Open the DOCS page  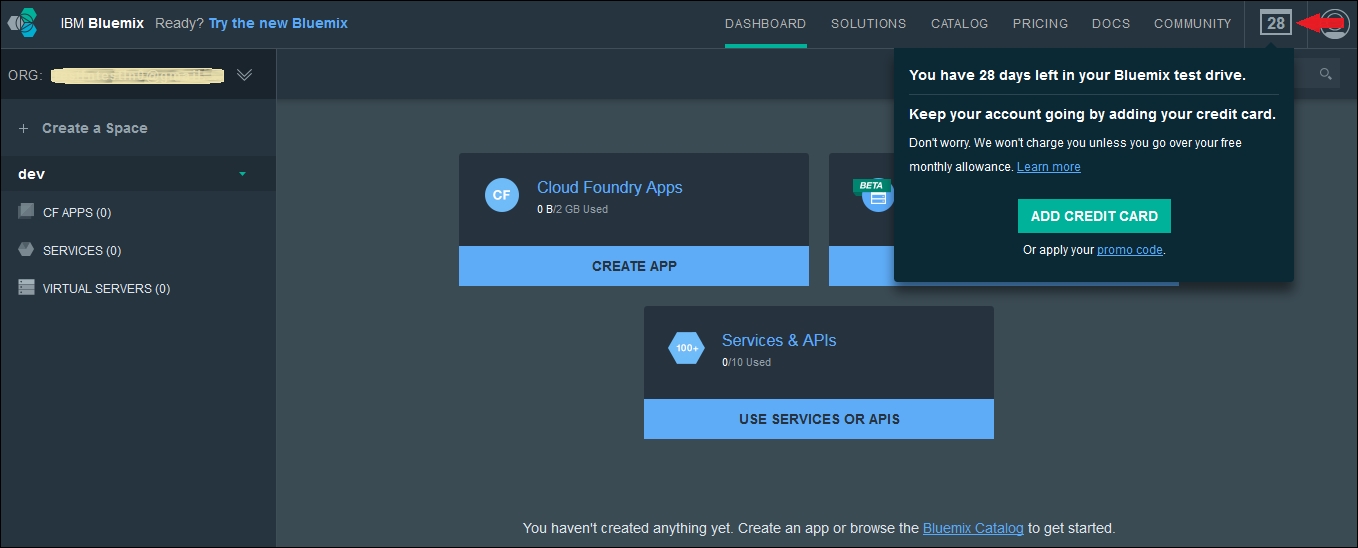1111,23
